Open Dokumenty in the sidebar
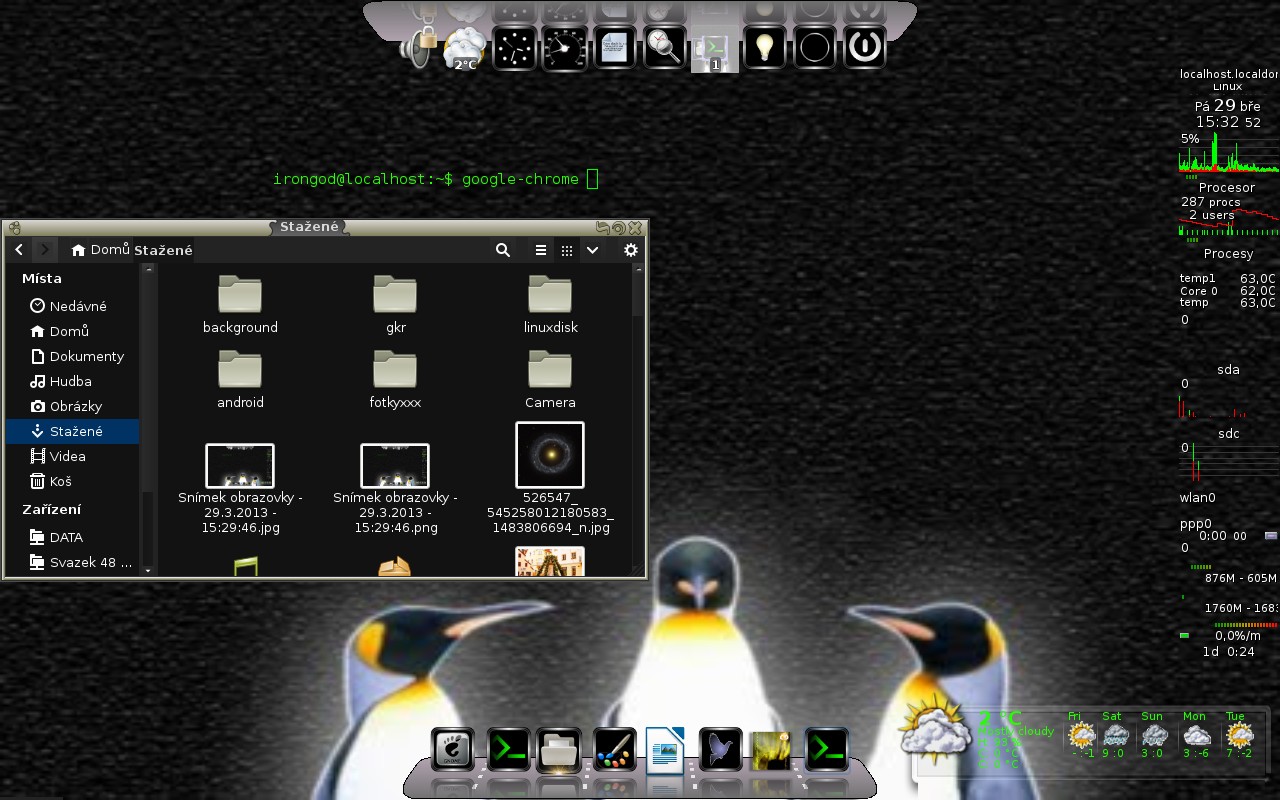This screenshot has width=1280, height=800. click(x=72, y=356)
